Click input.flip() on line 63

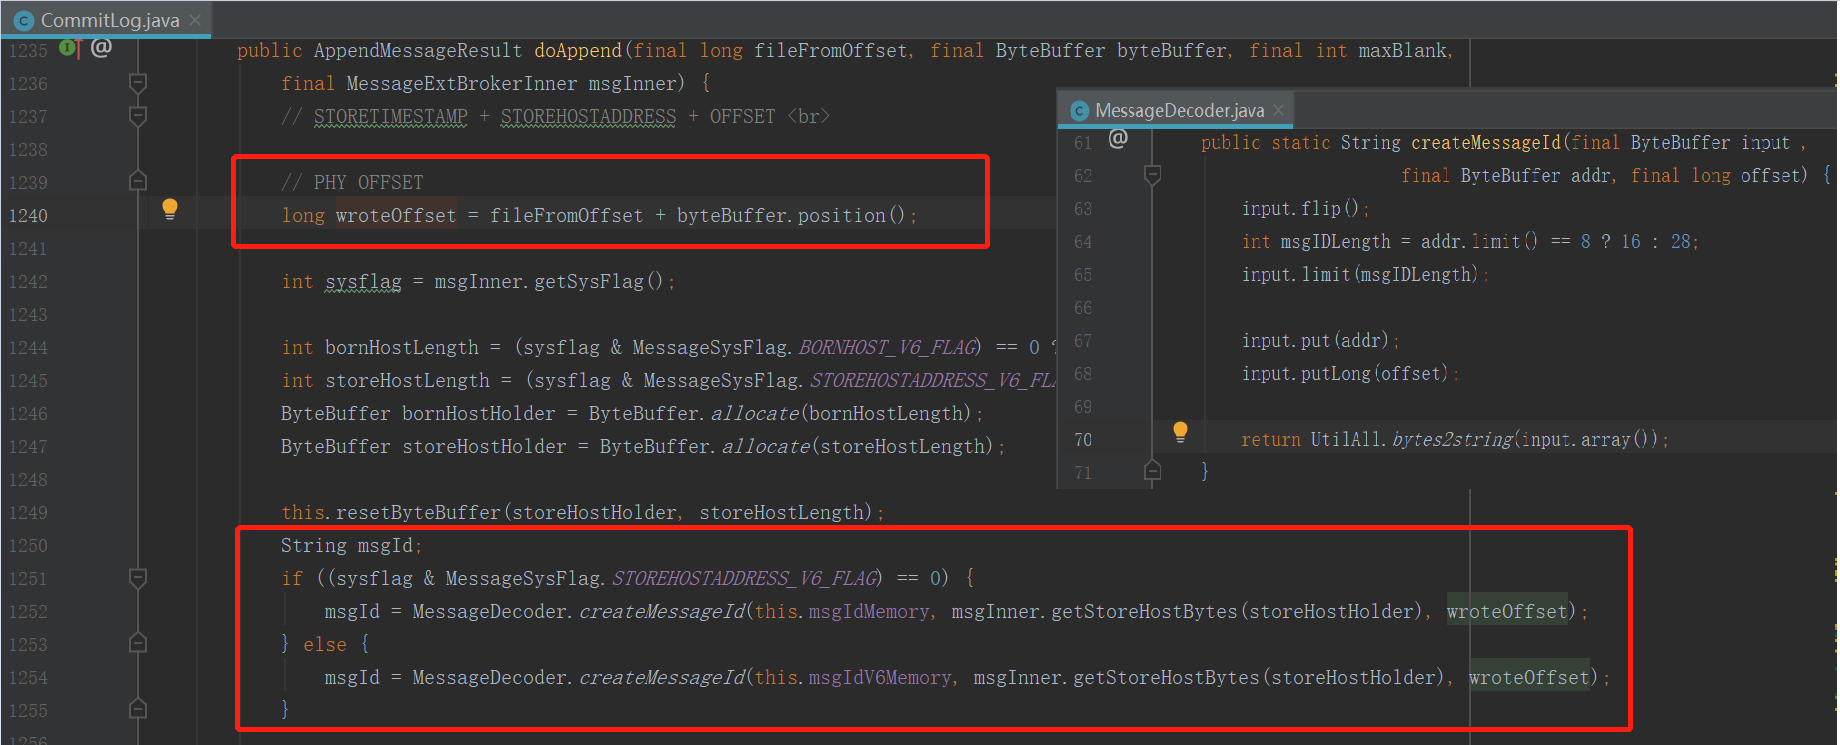(1300, 209)
